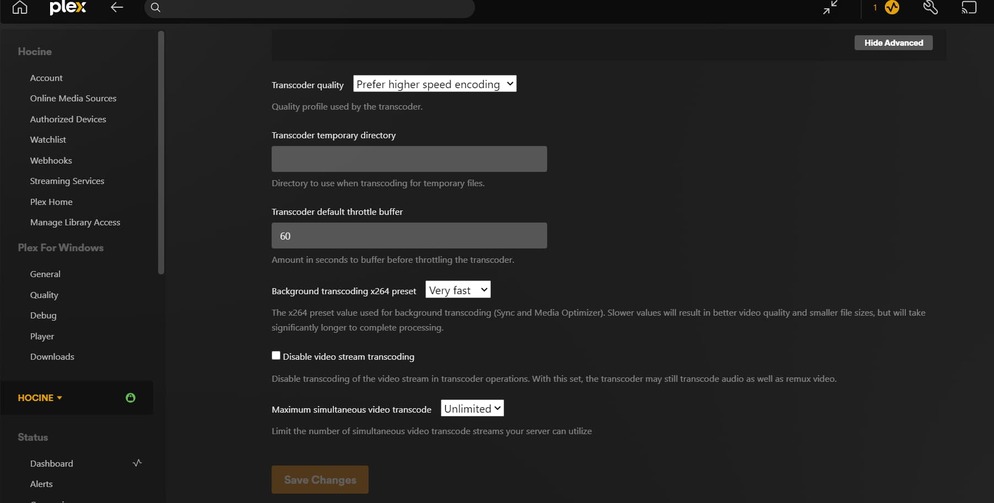Open Background transcoding x264 preset dropdown
Viewport: 994px width, 503px height.
coord(458,290)
